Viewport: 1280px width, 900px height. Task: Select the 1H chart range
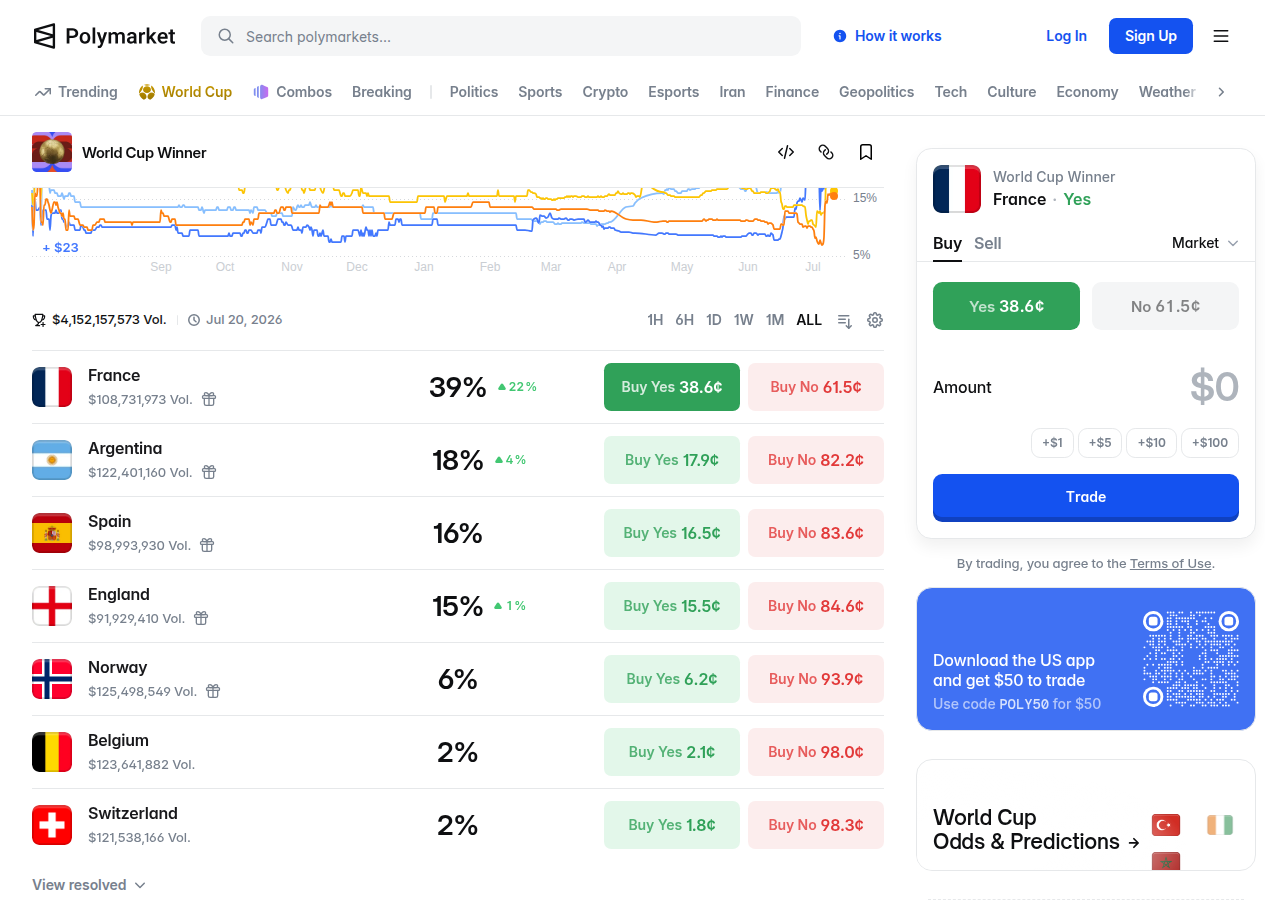tap(655, 320)
